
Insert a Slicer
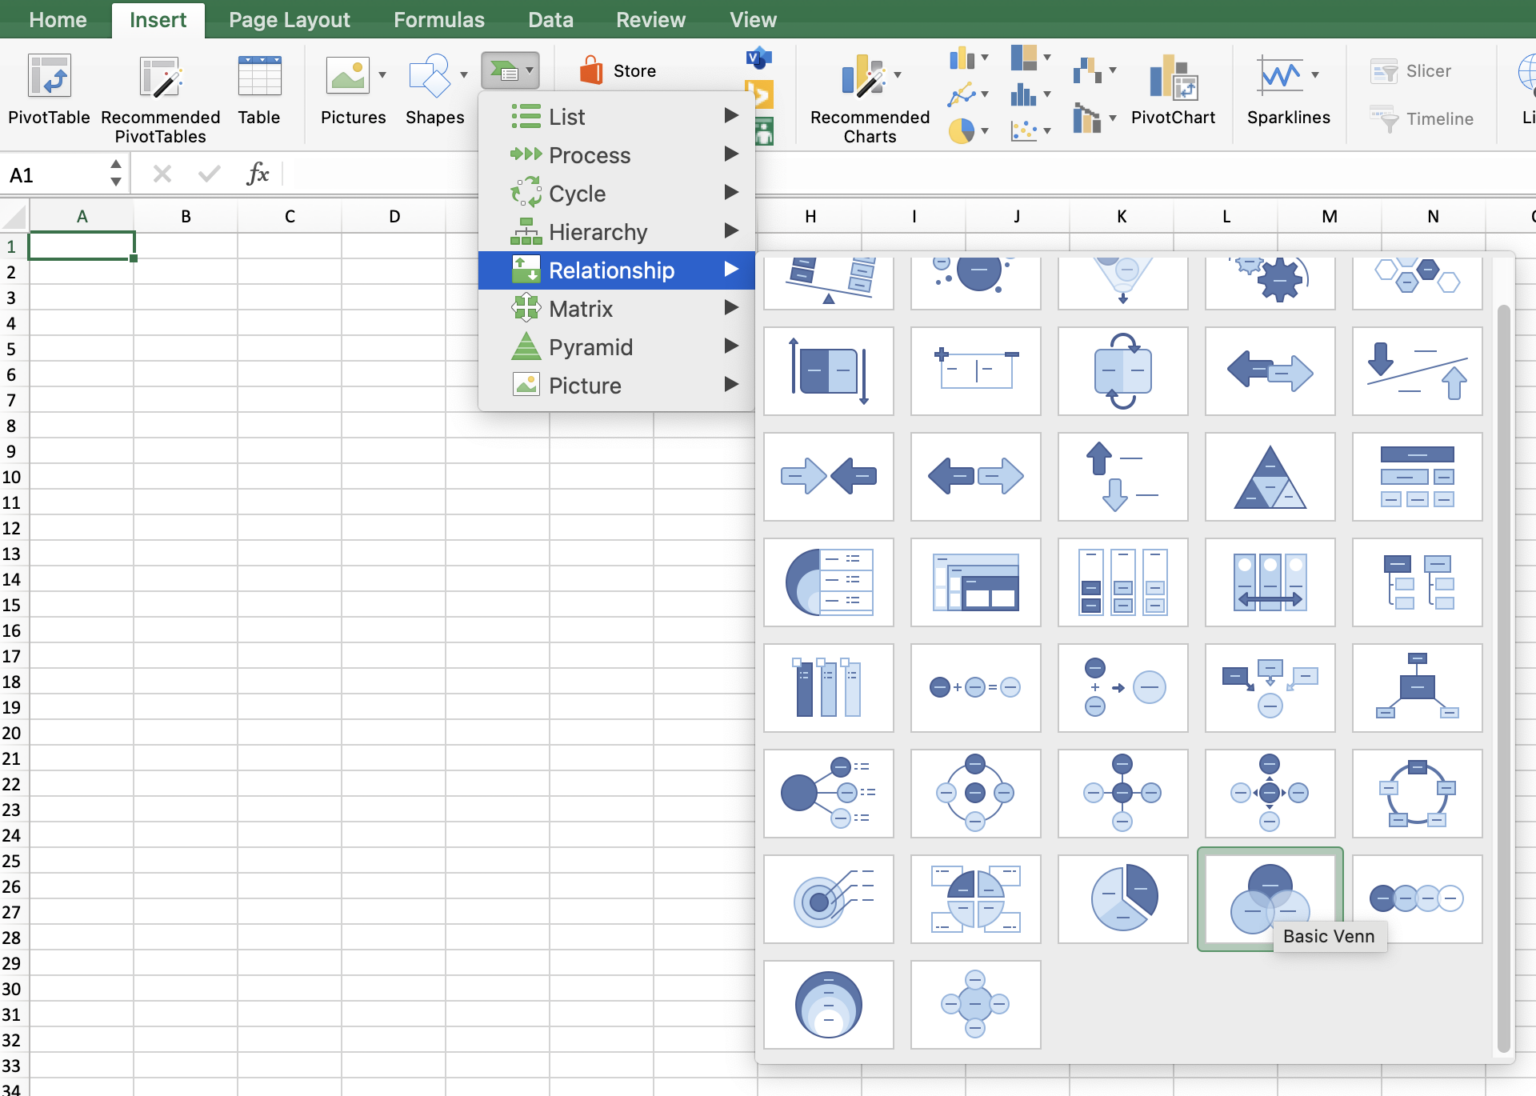click(x=1414, y=70)
